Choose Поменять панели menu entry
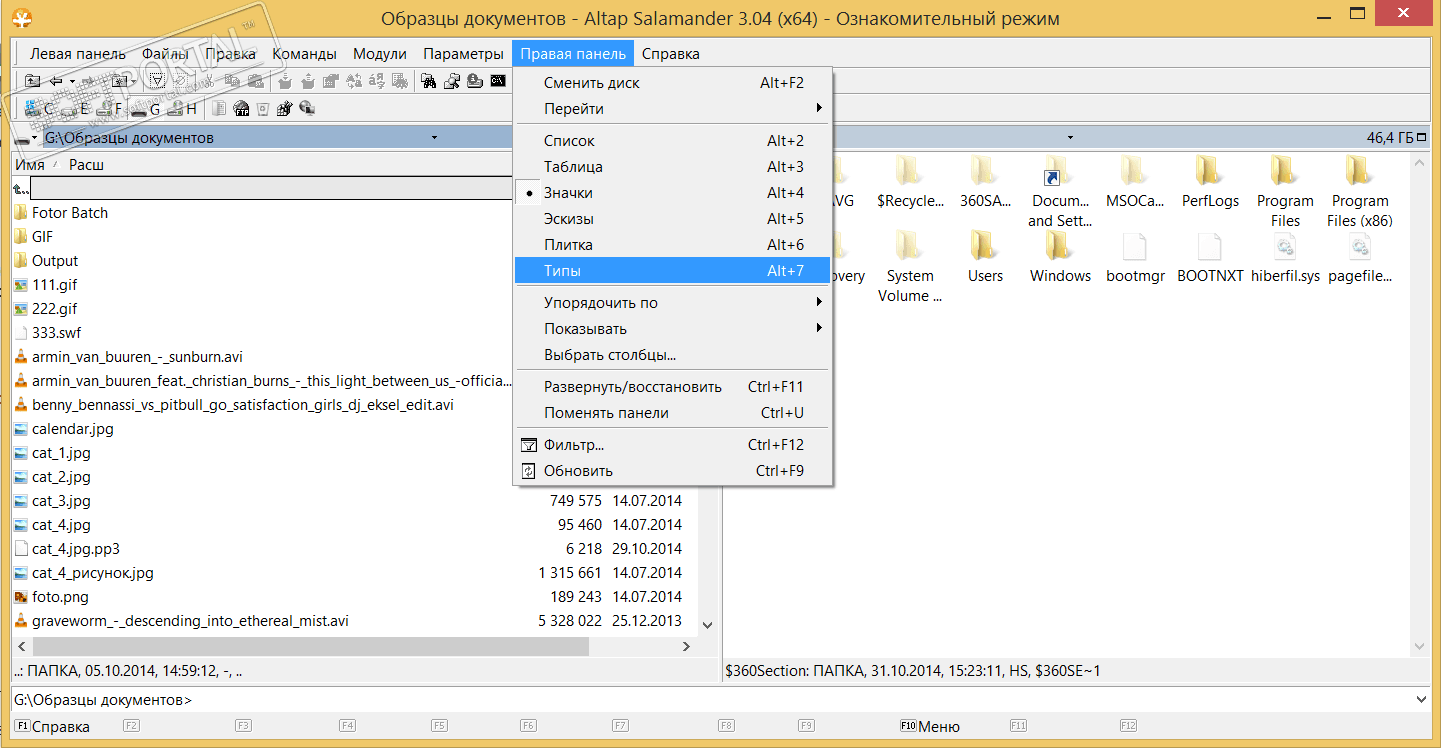The width and height of the screenshot is (1441, 748). pos(672,413)
